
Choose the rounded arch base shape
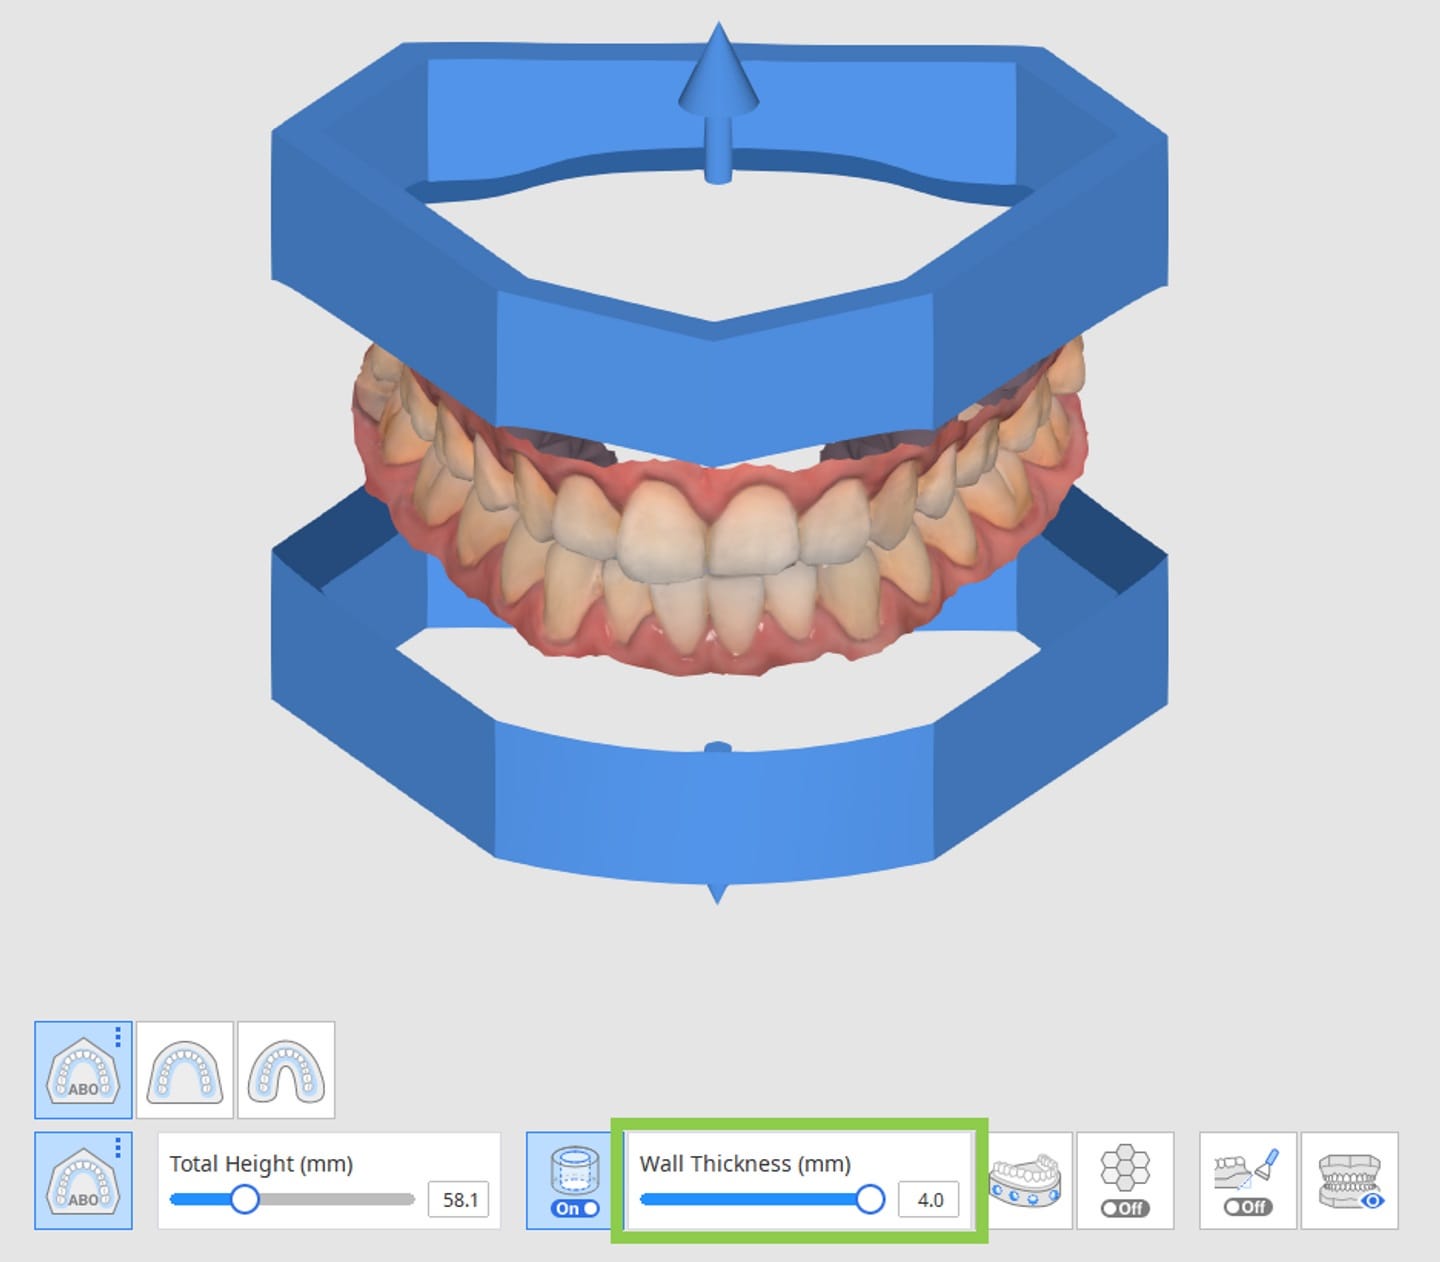pyautogui.click(x=185, y=1070)
